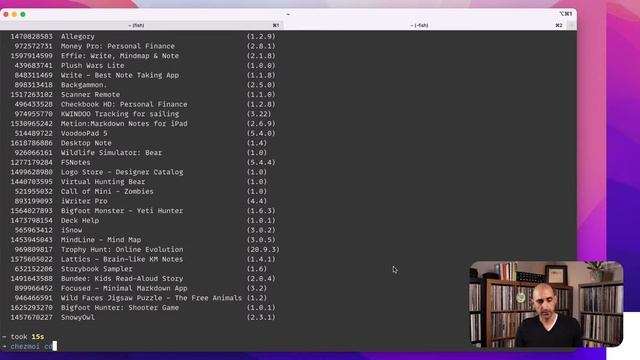Click 'Logo Store - Designer Catalog' entry
The width and height of the screenshot is (640, 360).
click(x=122, y=172)
